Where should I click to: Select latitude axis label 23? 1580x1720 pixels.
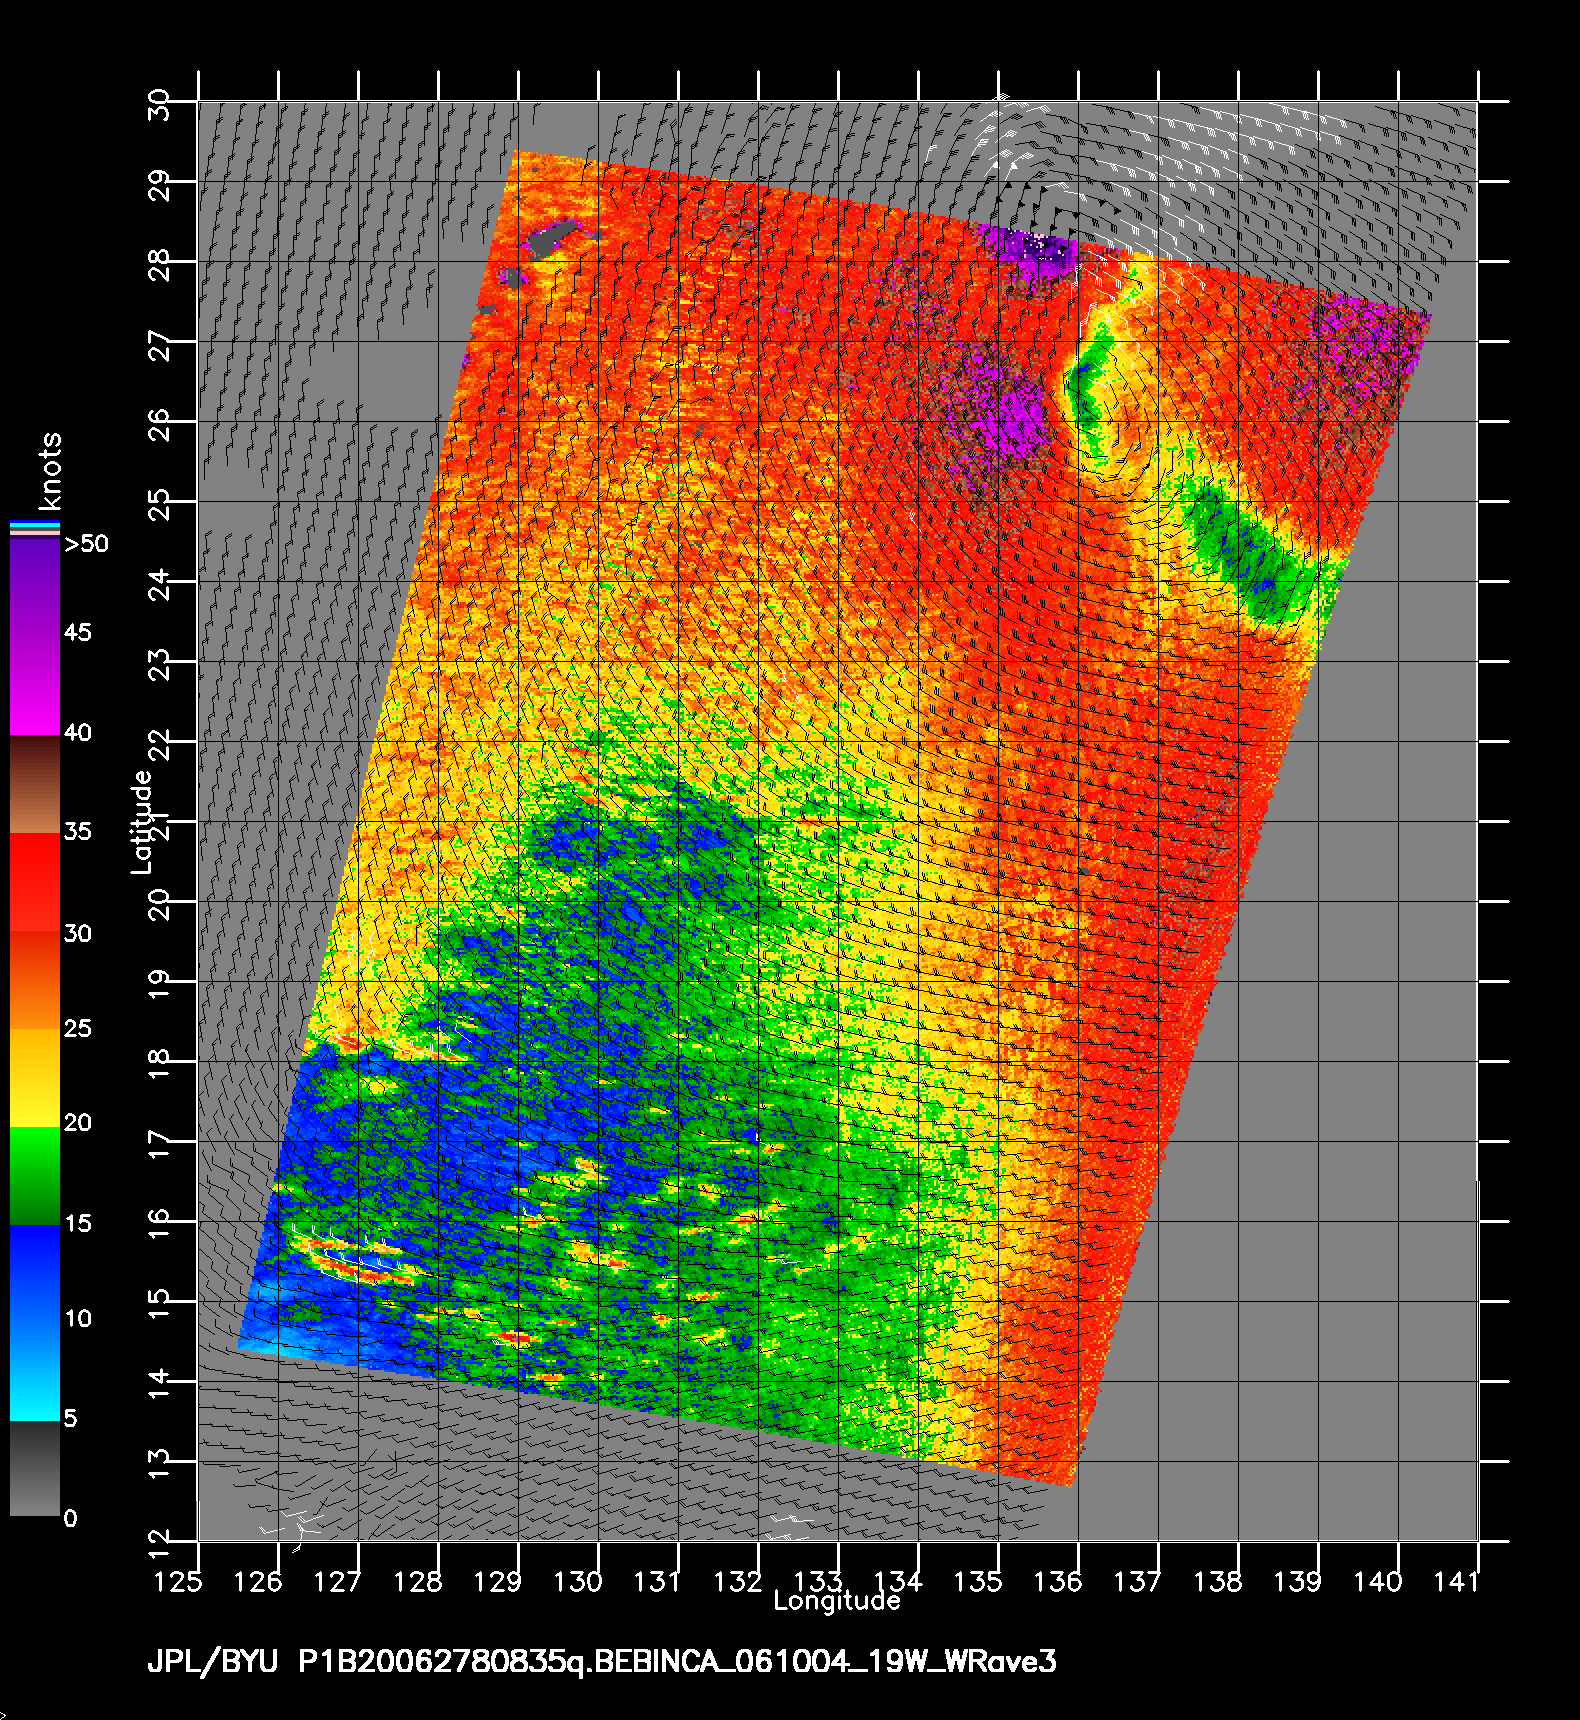tap(160, 664)
